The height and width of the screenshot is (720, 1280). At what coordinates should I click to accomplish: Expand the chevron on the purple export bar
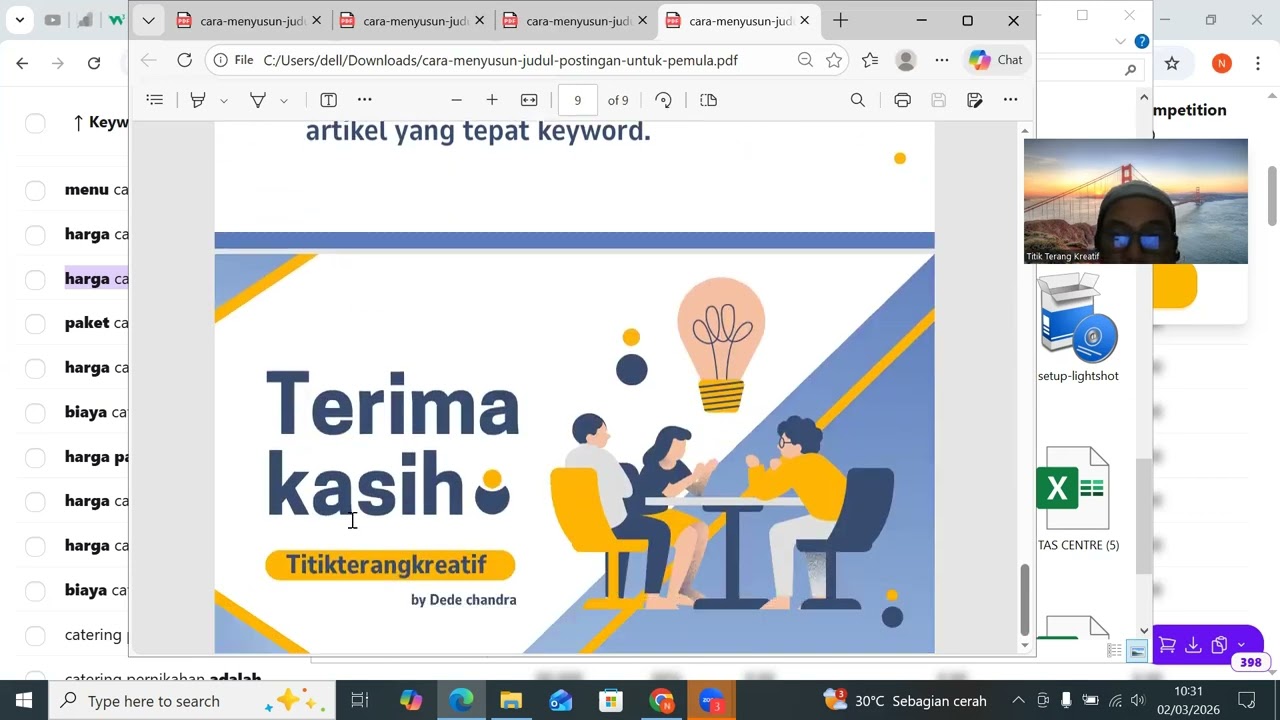1242,645
